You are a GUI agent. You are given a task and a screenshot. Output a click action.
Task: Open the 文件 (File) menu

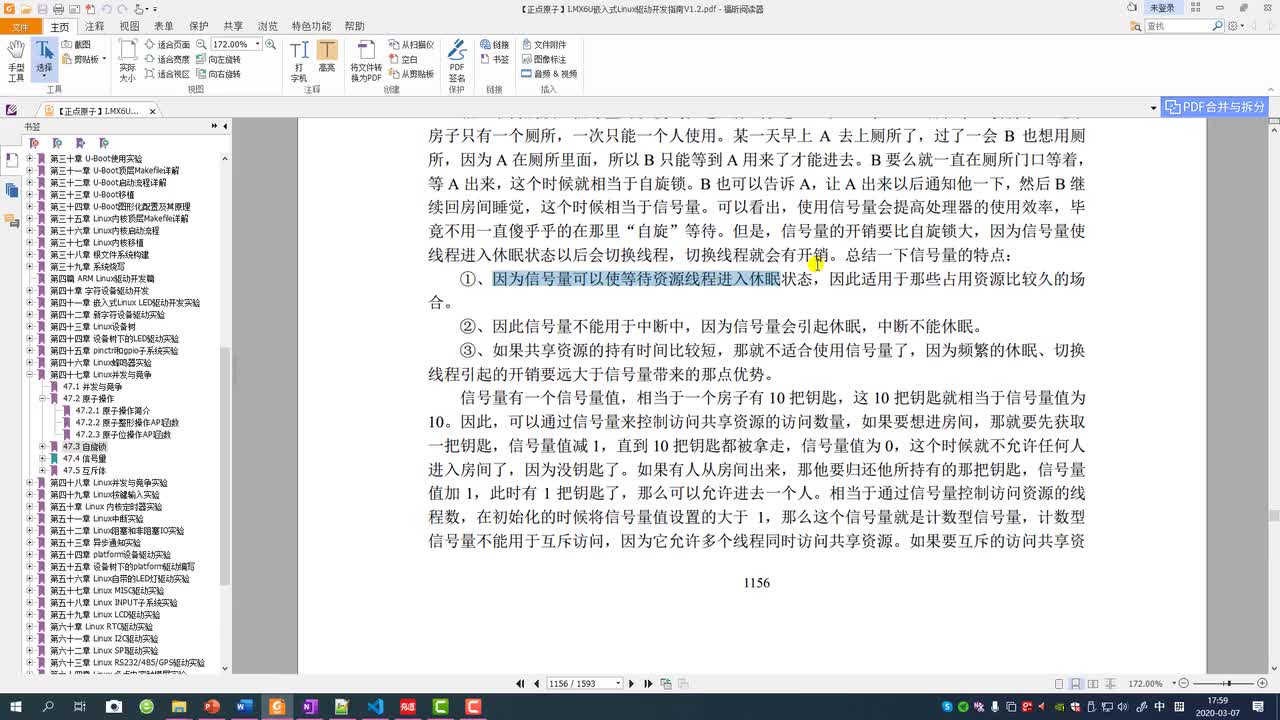tap(20, 27)
